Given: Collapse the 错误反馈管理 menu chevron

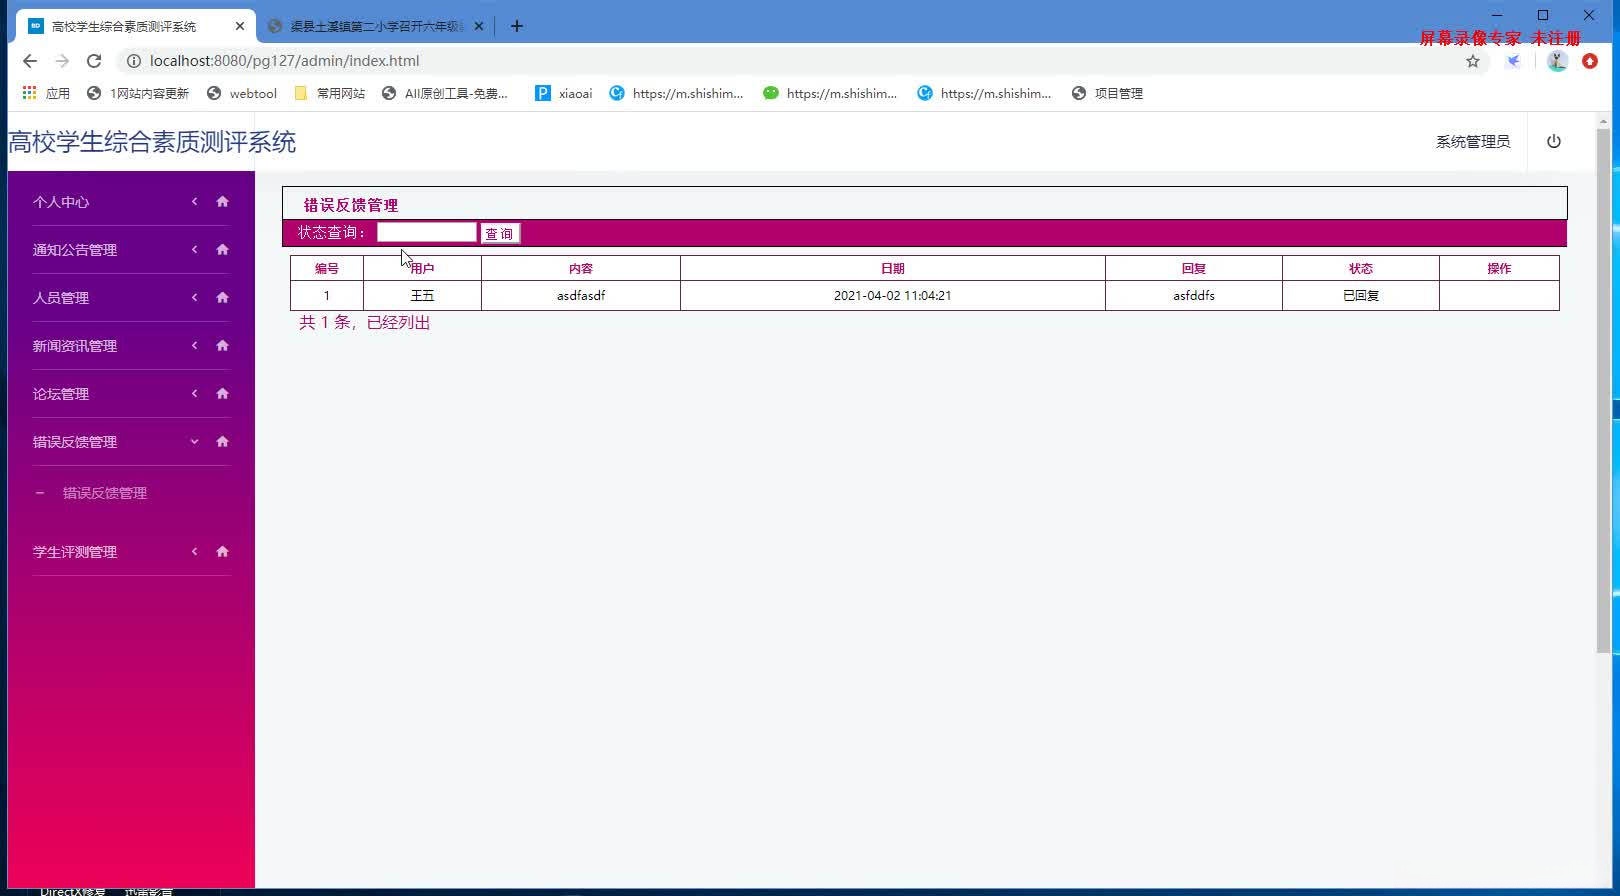Looking at the screenshot, I should click(194, 442).
